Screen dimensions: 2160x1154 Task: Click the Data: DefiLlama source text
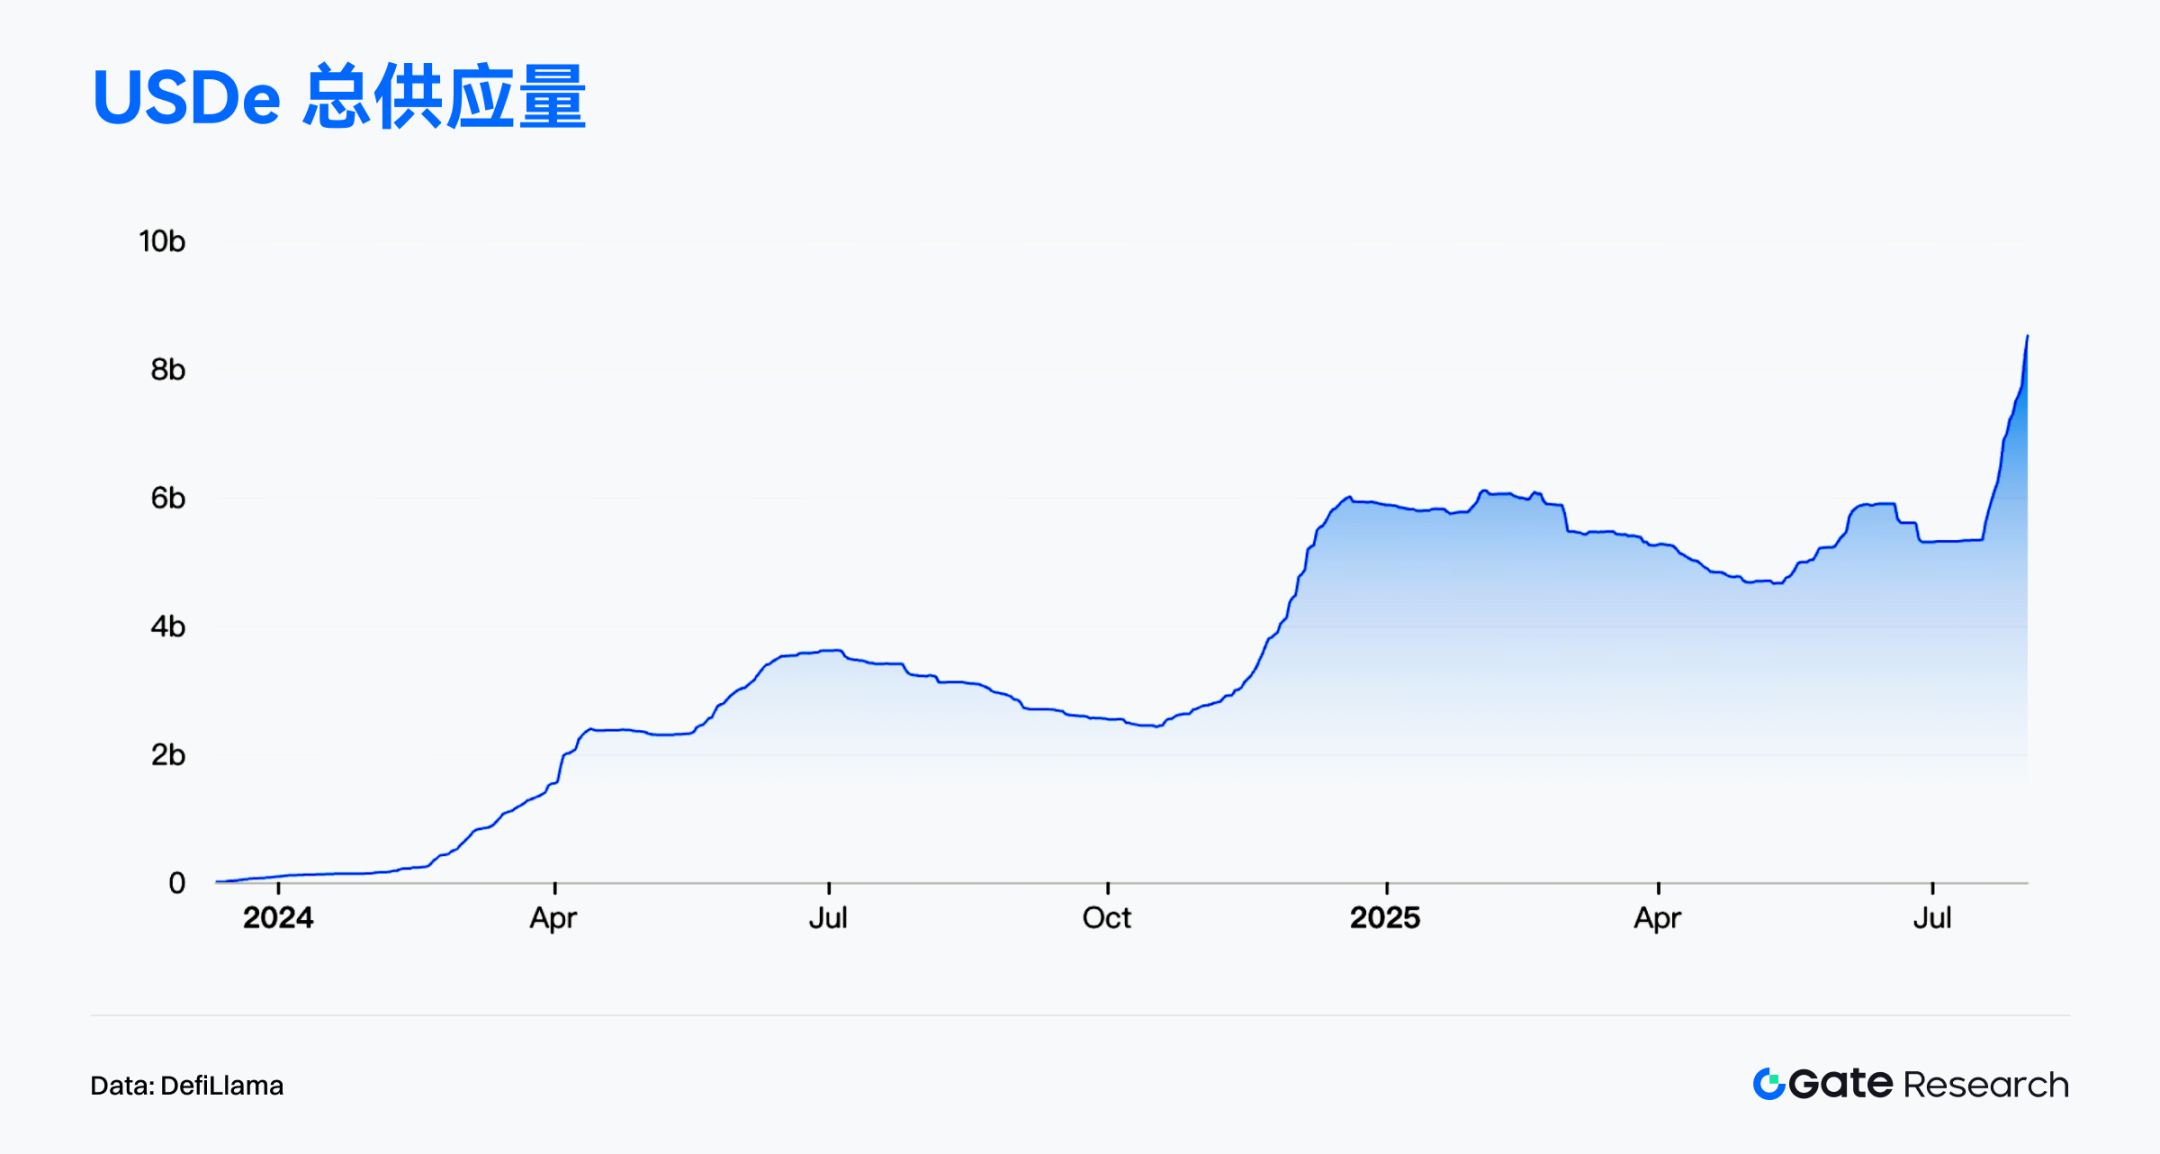pyautogui.click(x=187, y=1086)
